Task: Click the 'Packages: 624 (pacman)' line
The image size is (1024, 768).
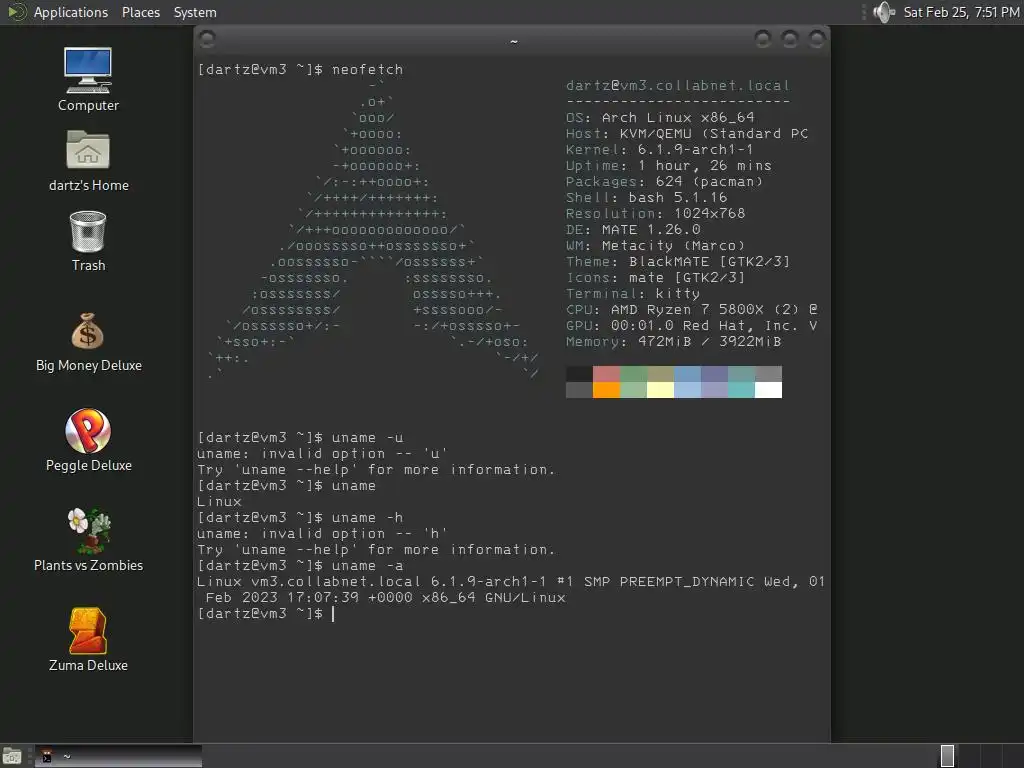Action: tap(664, 181)
